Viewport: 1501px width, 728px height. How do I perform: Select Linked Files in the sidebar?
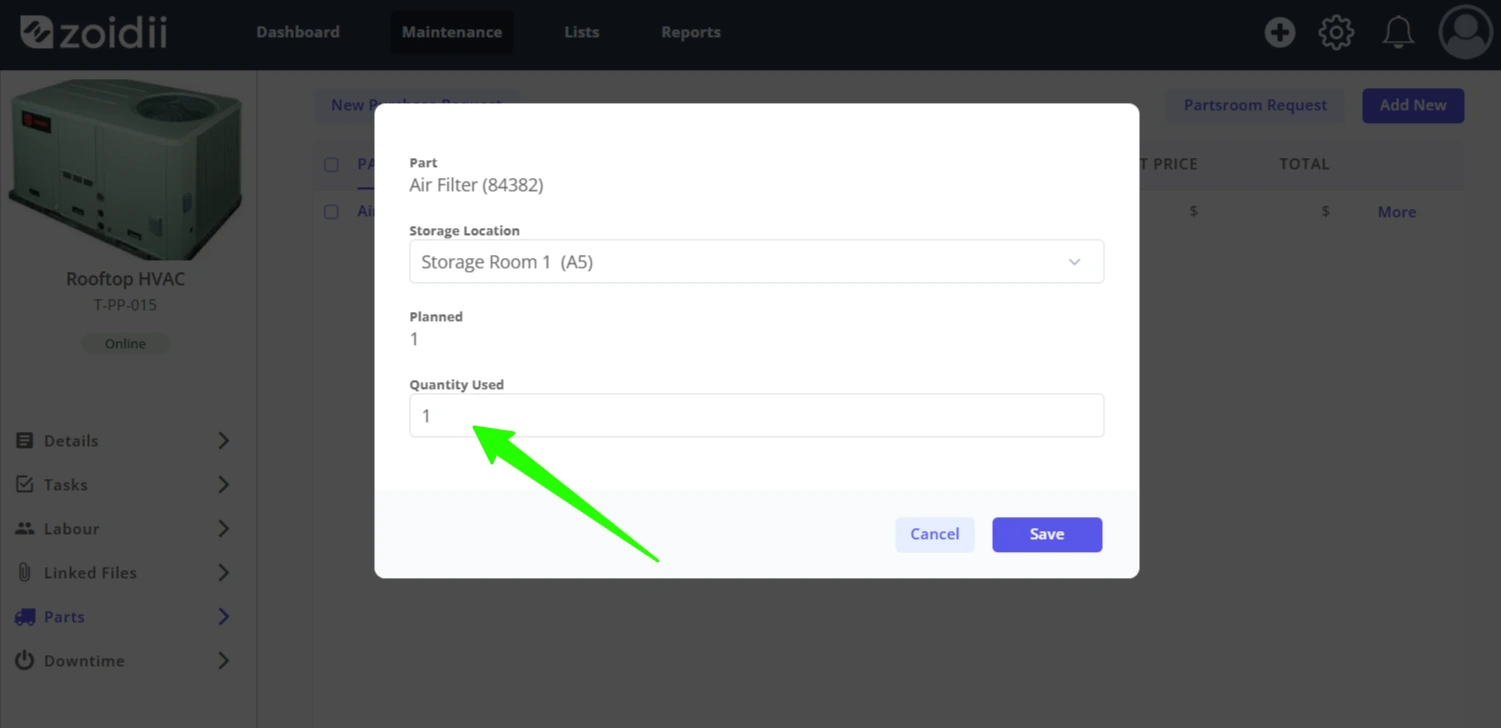click(90, 573)
